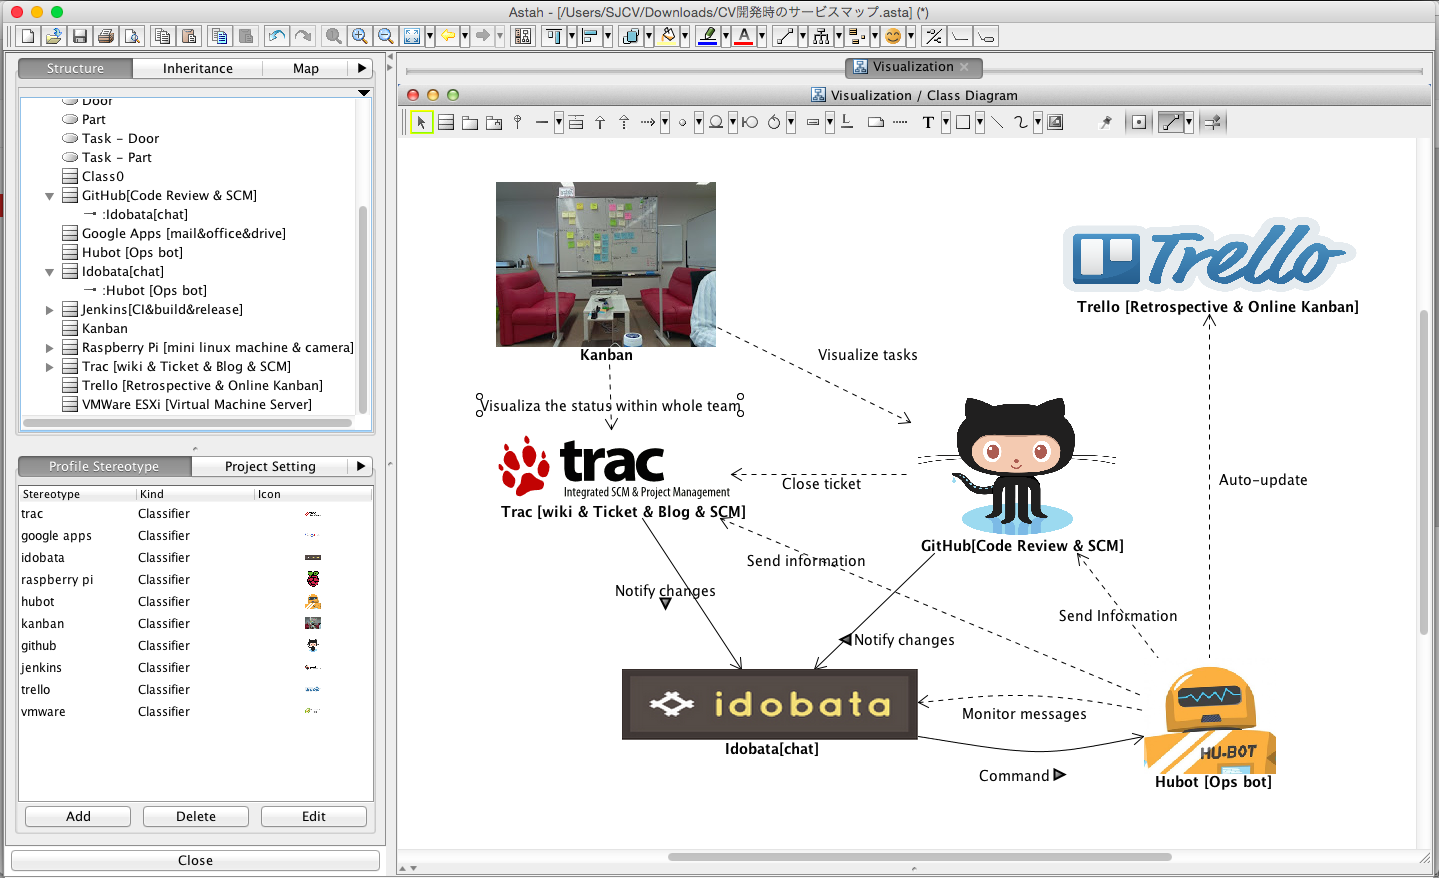Open the font color dropdown arrow
The image size is (1439, 878).
[761, 36]
